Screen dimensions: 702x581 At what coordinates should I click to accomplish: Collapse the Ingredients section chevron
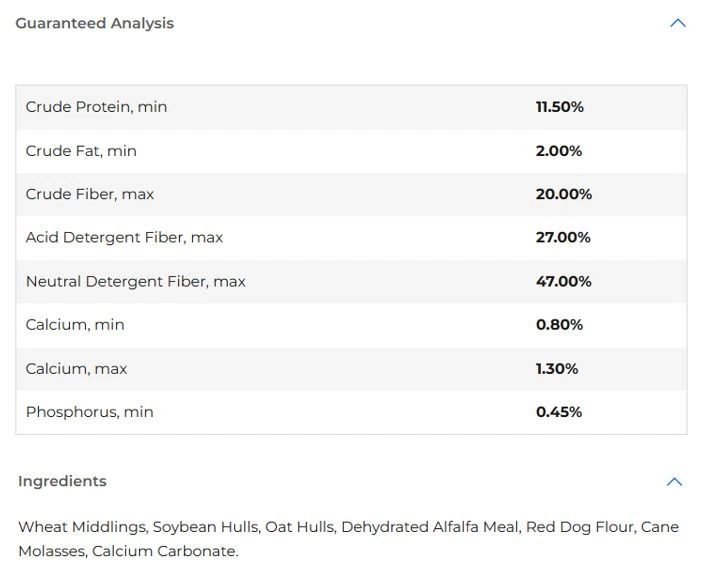(x=674, y=482)
